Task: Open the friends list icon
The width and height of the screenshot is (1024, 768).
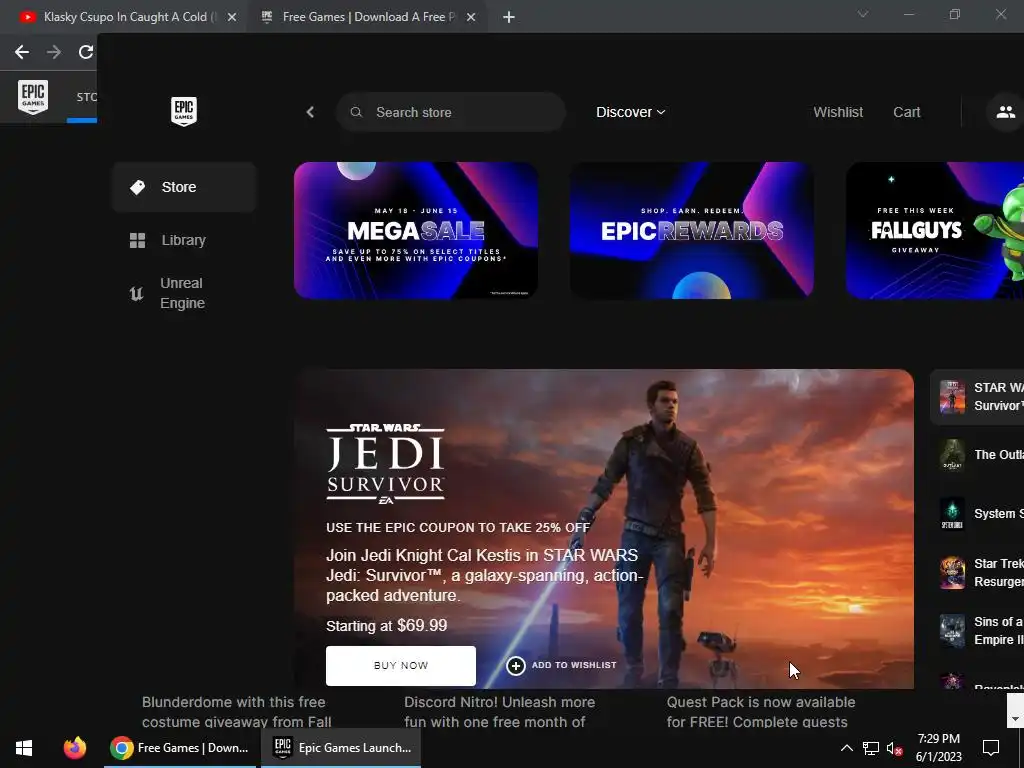Action: [1006, 112]
